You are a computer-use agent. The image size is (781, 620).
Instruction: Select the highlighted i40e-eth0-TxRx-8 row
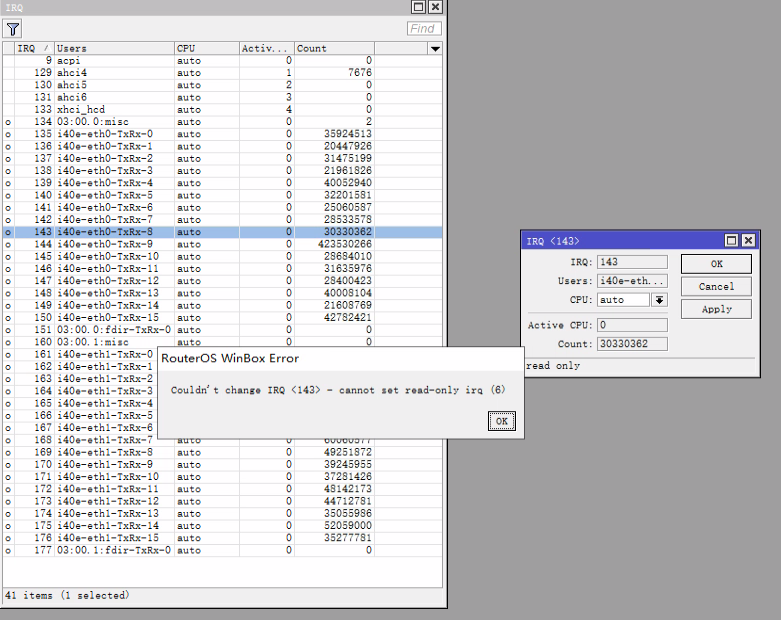point(222,232)
